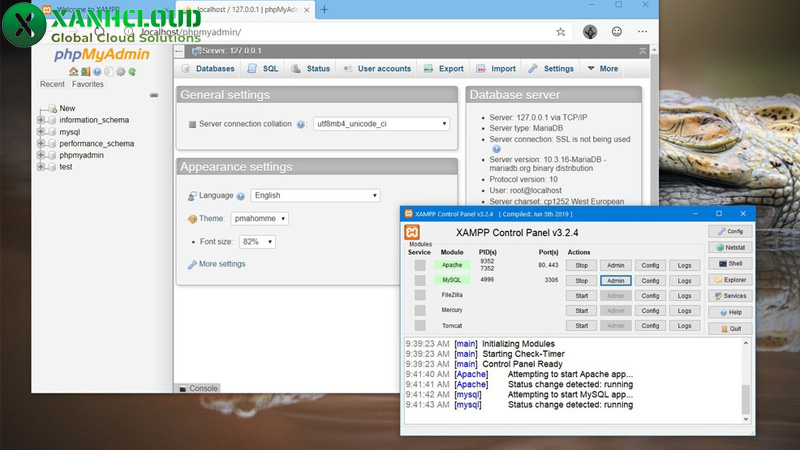800x450 pixels.
Task: Open the Language dropdown
Action: (x=315, y=195)
